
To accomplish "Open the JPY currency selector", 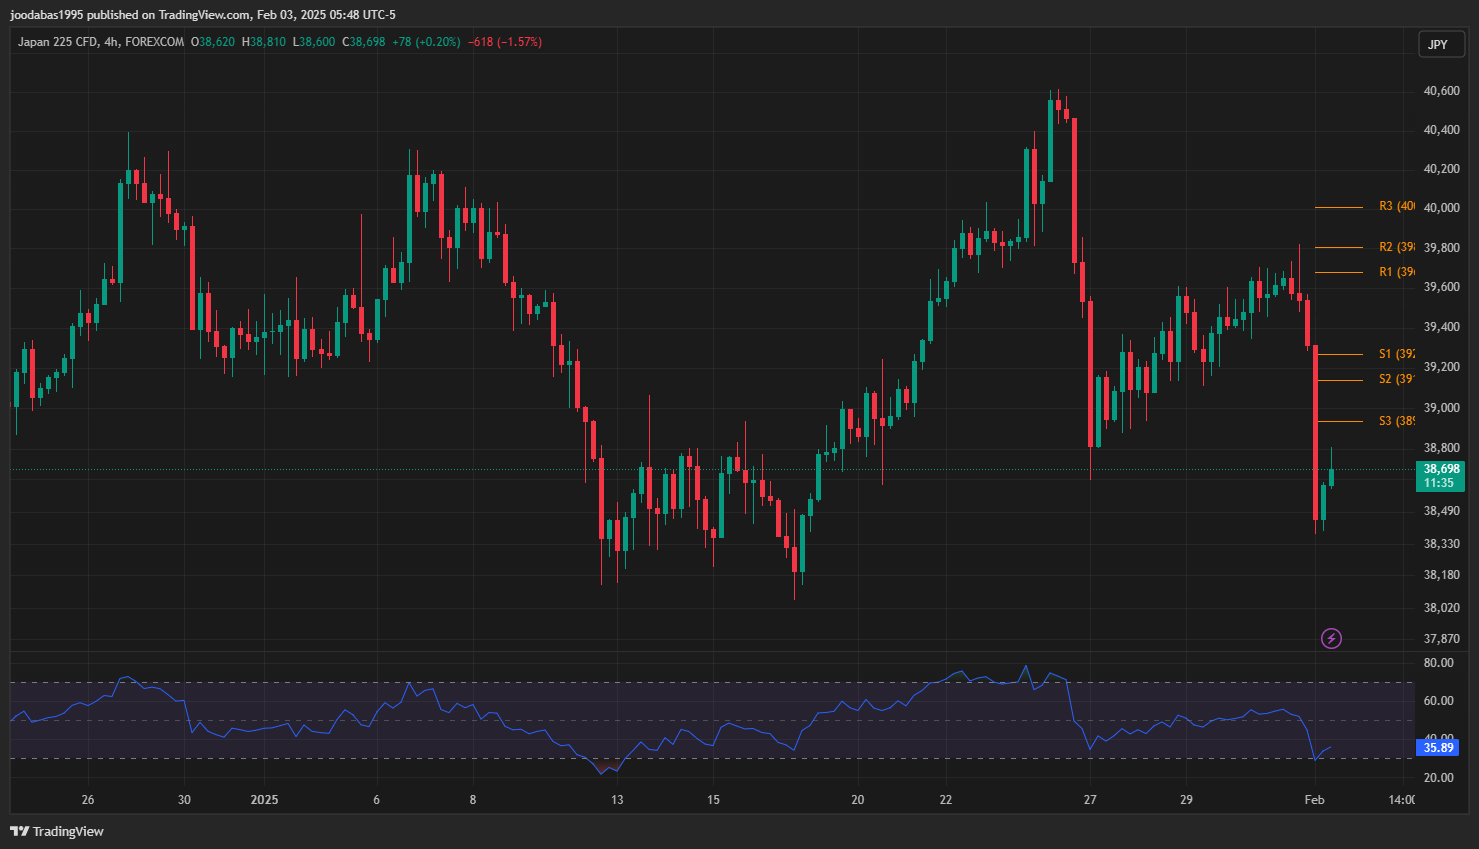I will click(x=1438, y=44).
